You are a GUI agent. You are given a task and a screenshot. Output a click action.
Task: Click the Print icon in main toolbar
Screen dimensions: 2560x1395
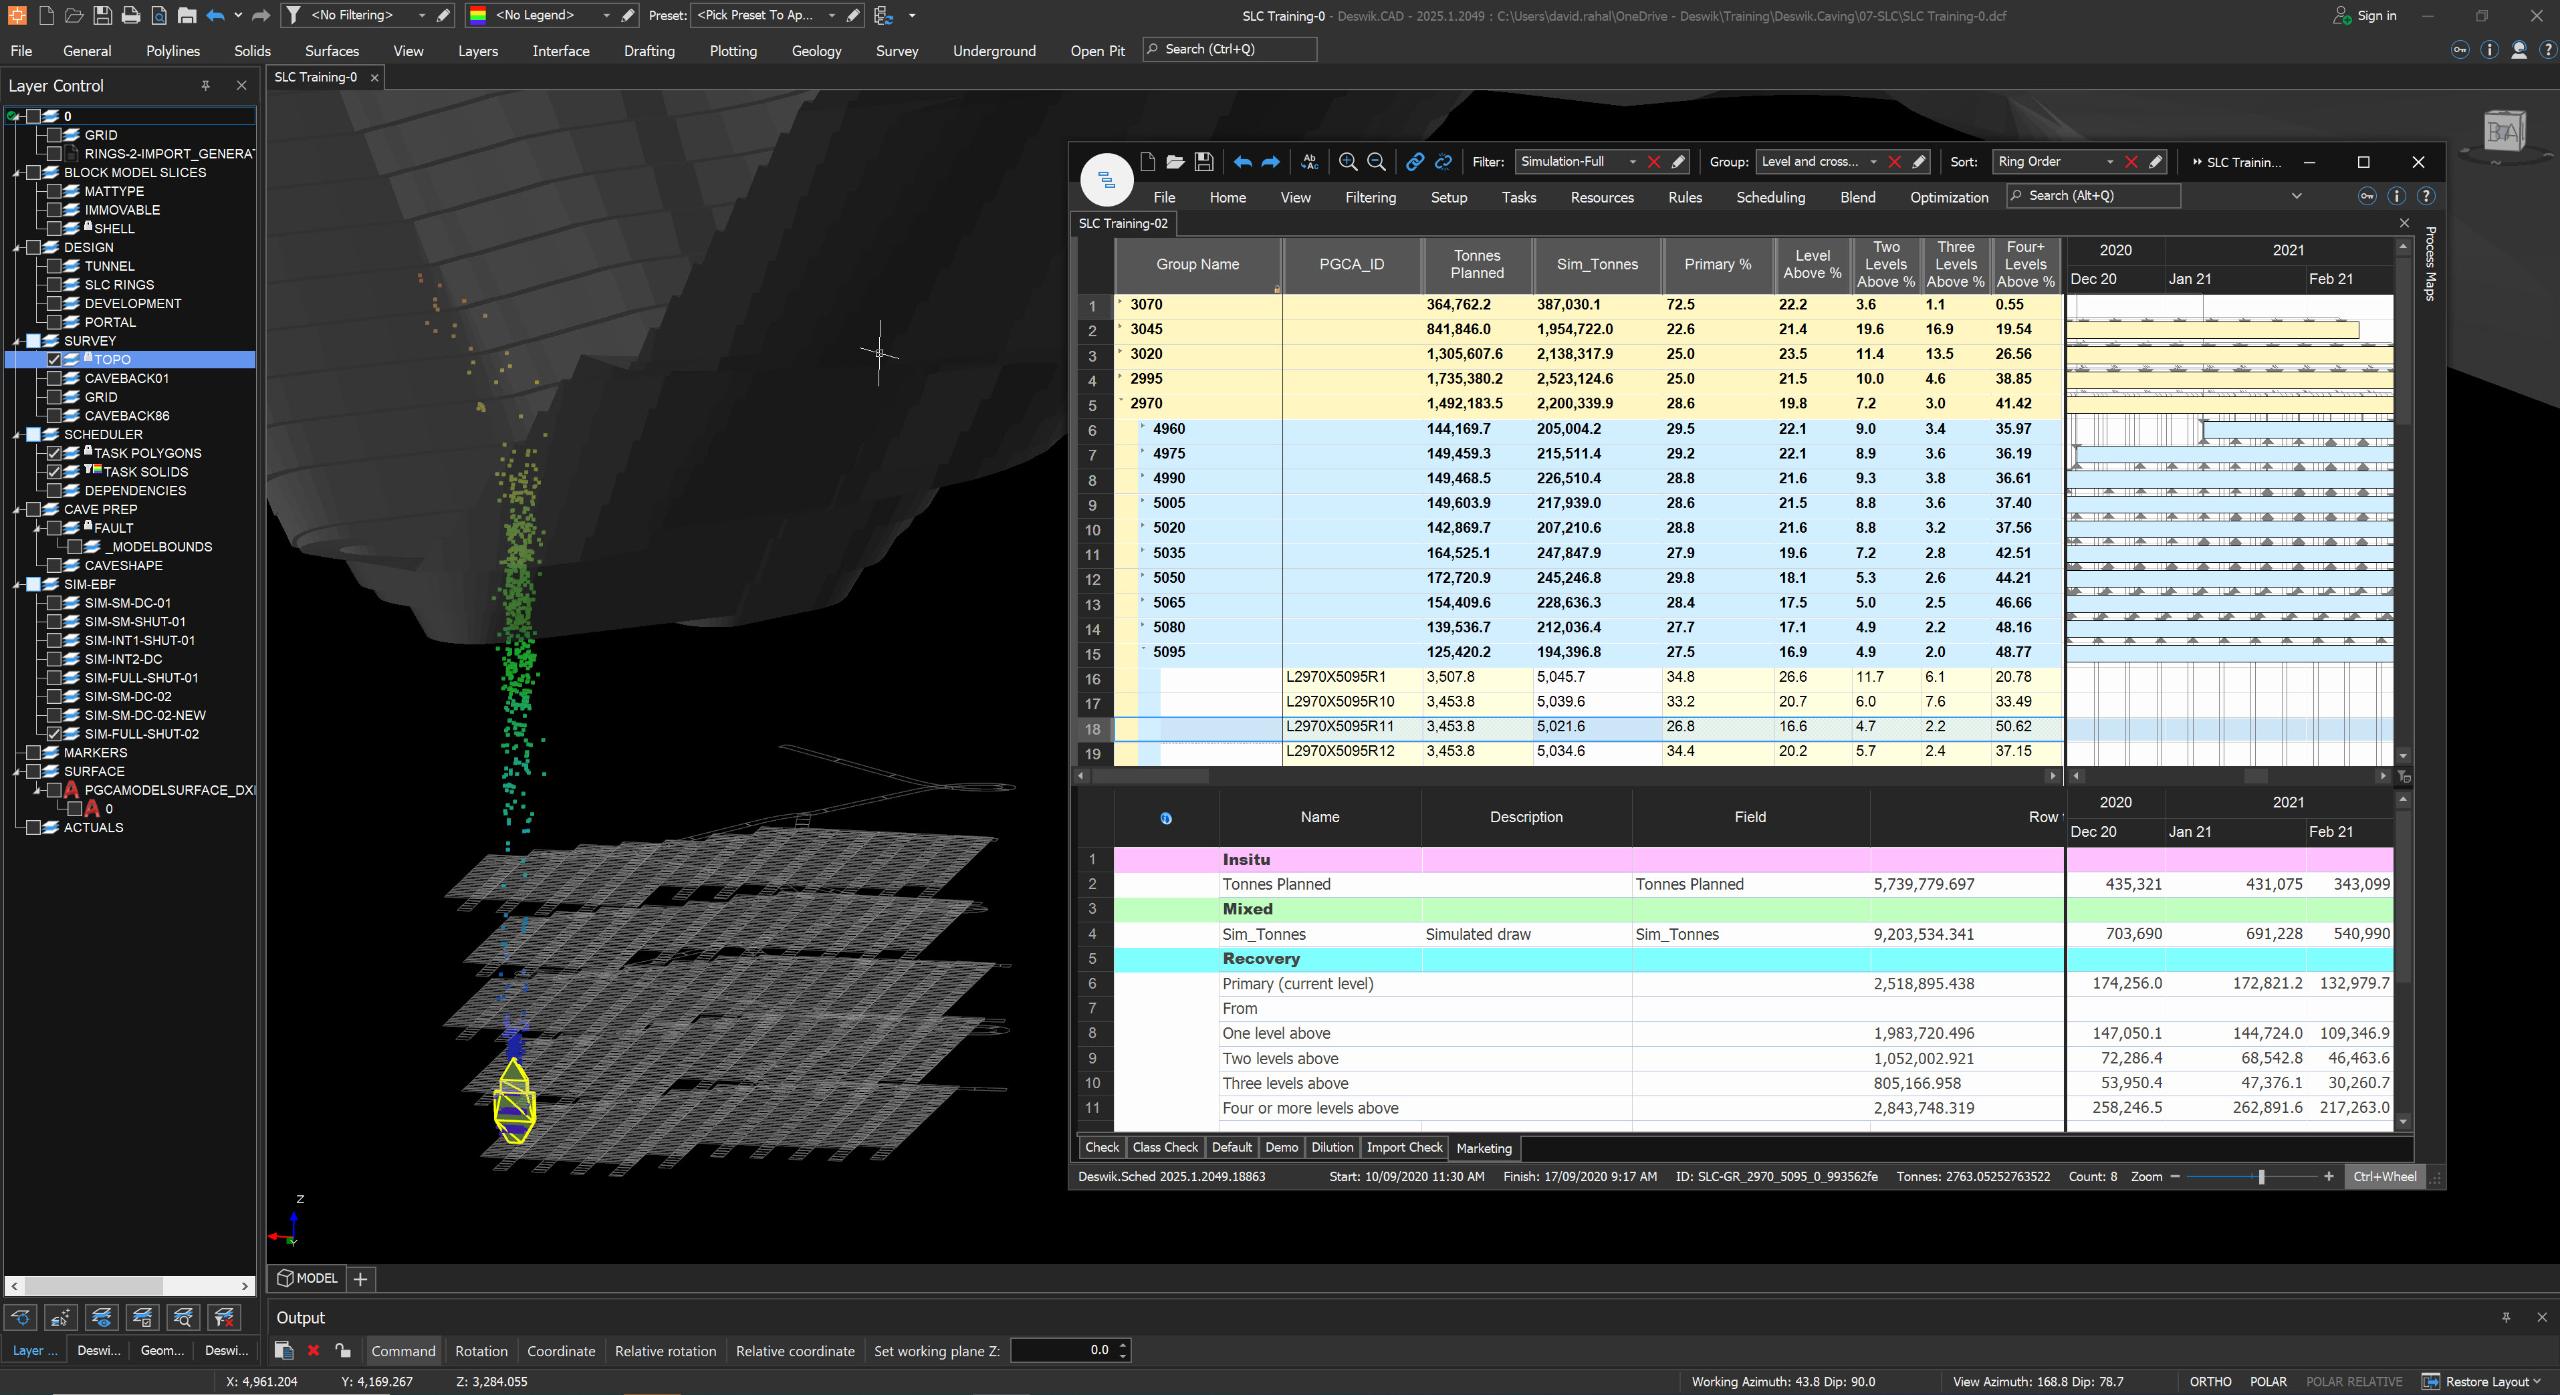130,15
